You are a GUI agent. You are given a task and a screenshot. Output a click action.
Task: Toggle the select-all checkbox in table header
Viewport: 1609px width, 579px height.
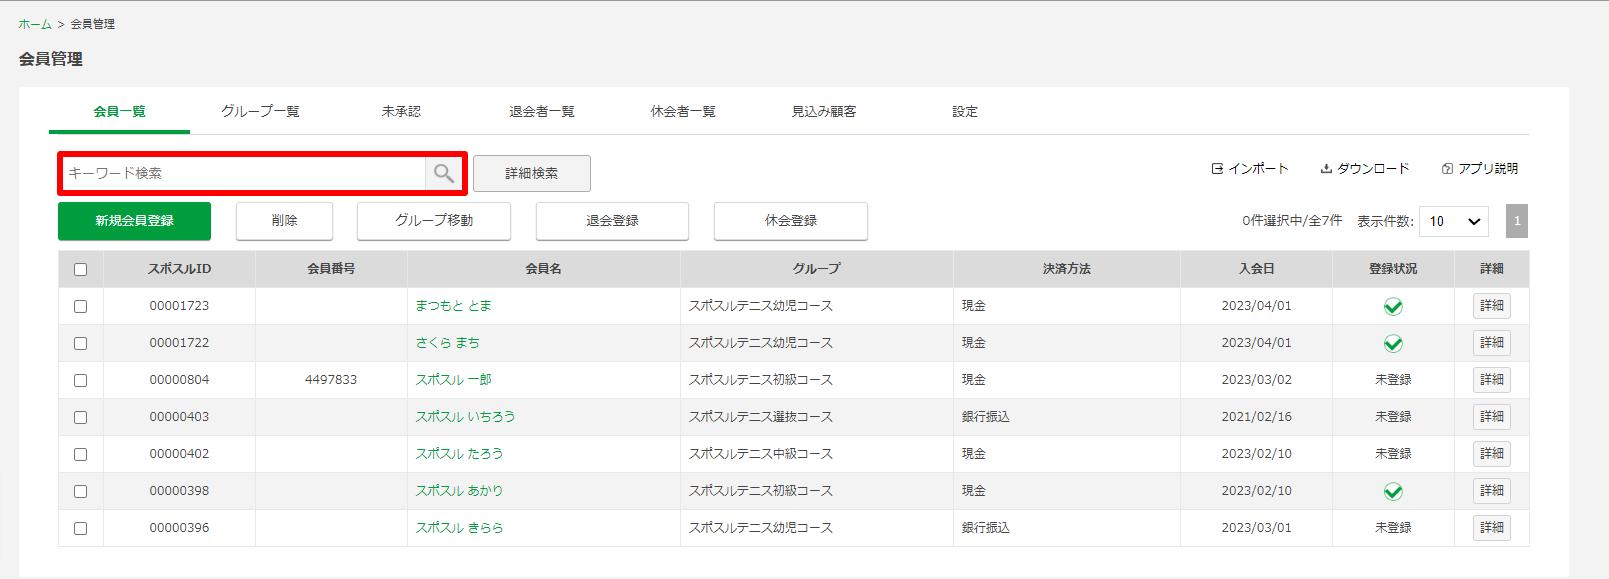pos(81,269)
